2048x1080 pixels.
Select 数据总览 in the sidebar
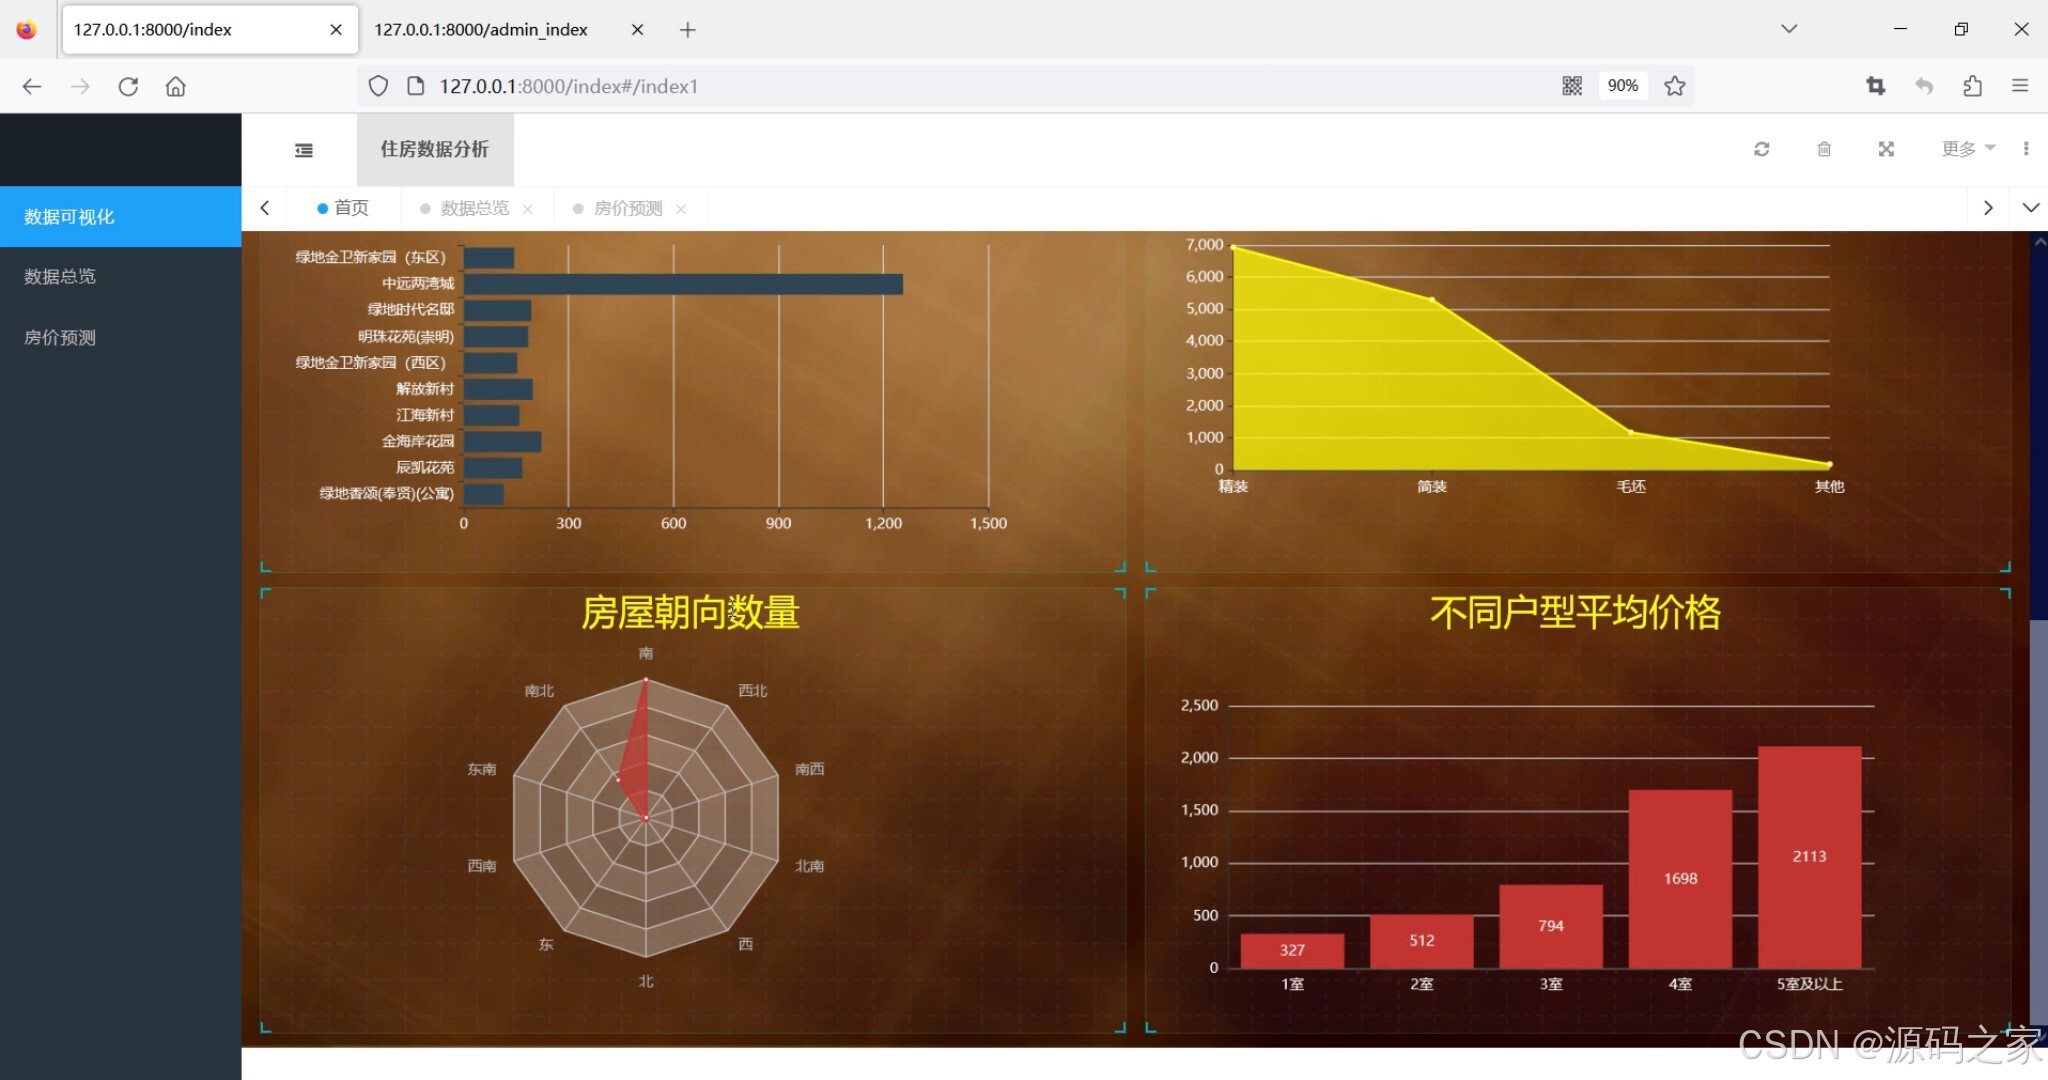coord(60,276)
